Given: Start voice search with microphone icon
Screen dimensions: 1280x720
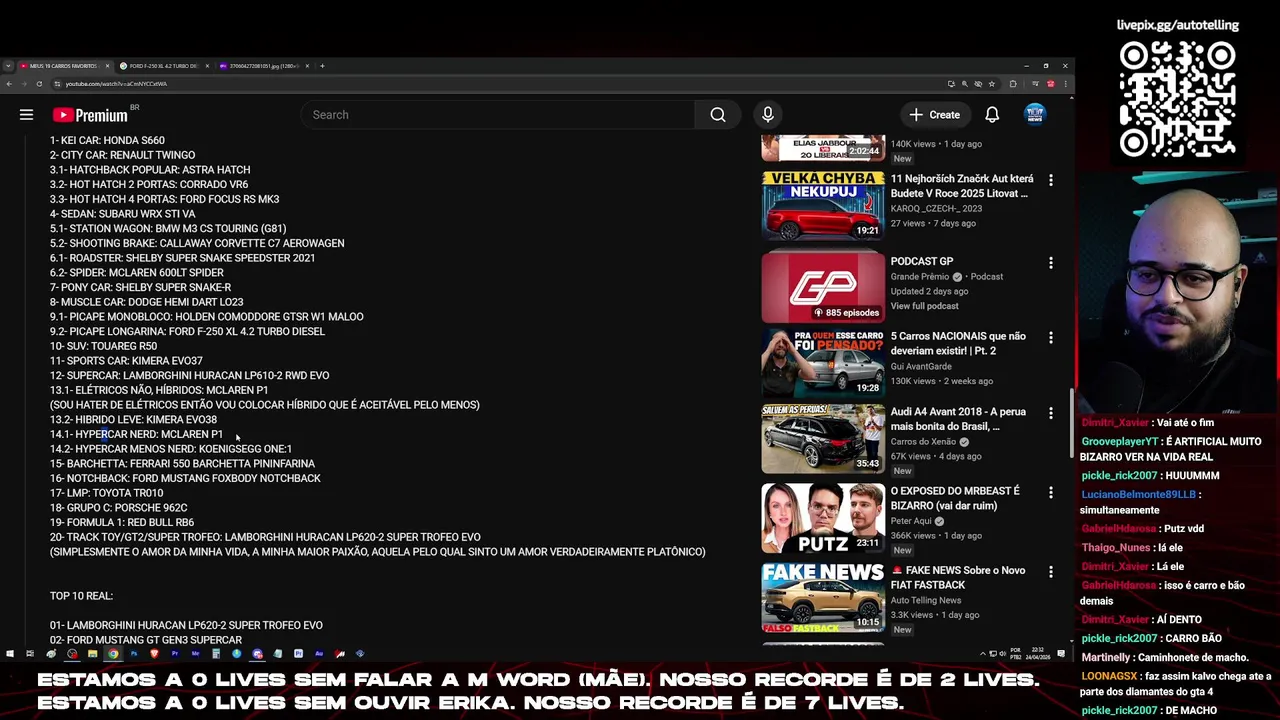Looking at the screenshot, I should tap(768, 115).
